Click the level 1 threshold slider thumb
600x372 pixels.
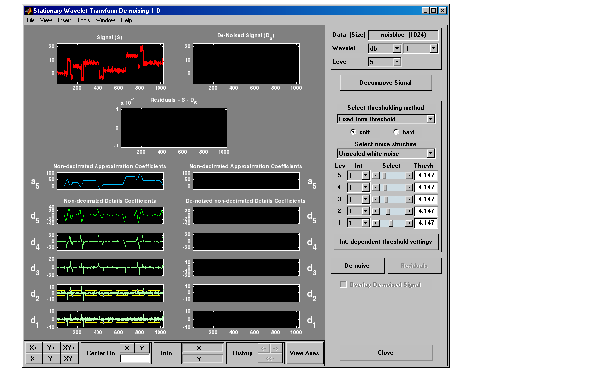[x=391, y=223]
